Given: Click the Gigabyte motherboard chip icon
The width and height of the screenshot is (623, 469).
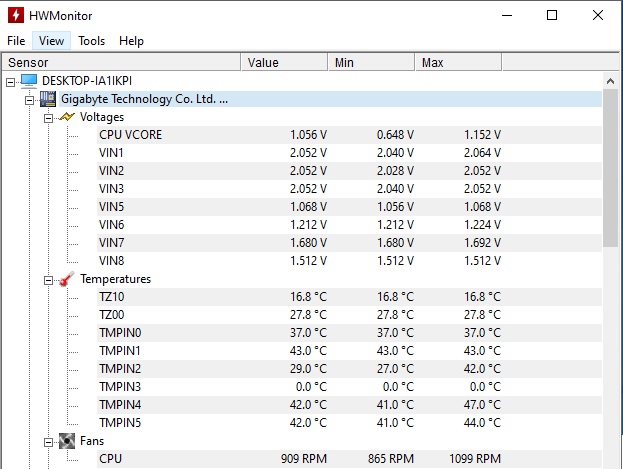Looking at the screenshot, I should click(48, 99).
